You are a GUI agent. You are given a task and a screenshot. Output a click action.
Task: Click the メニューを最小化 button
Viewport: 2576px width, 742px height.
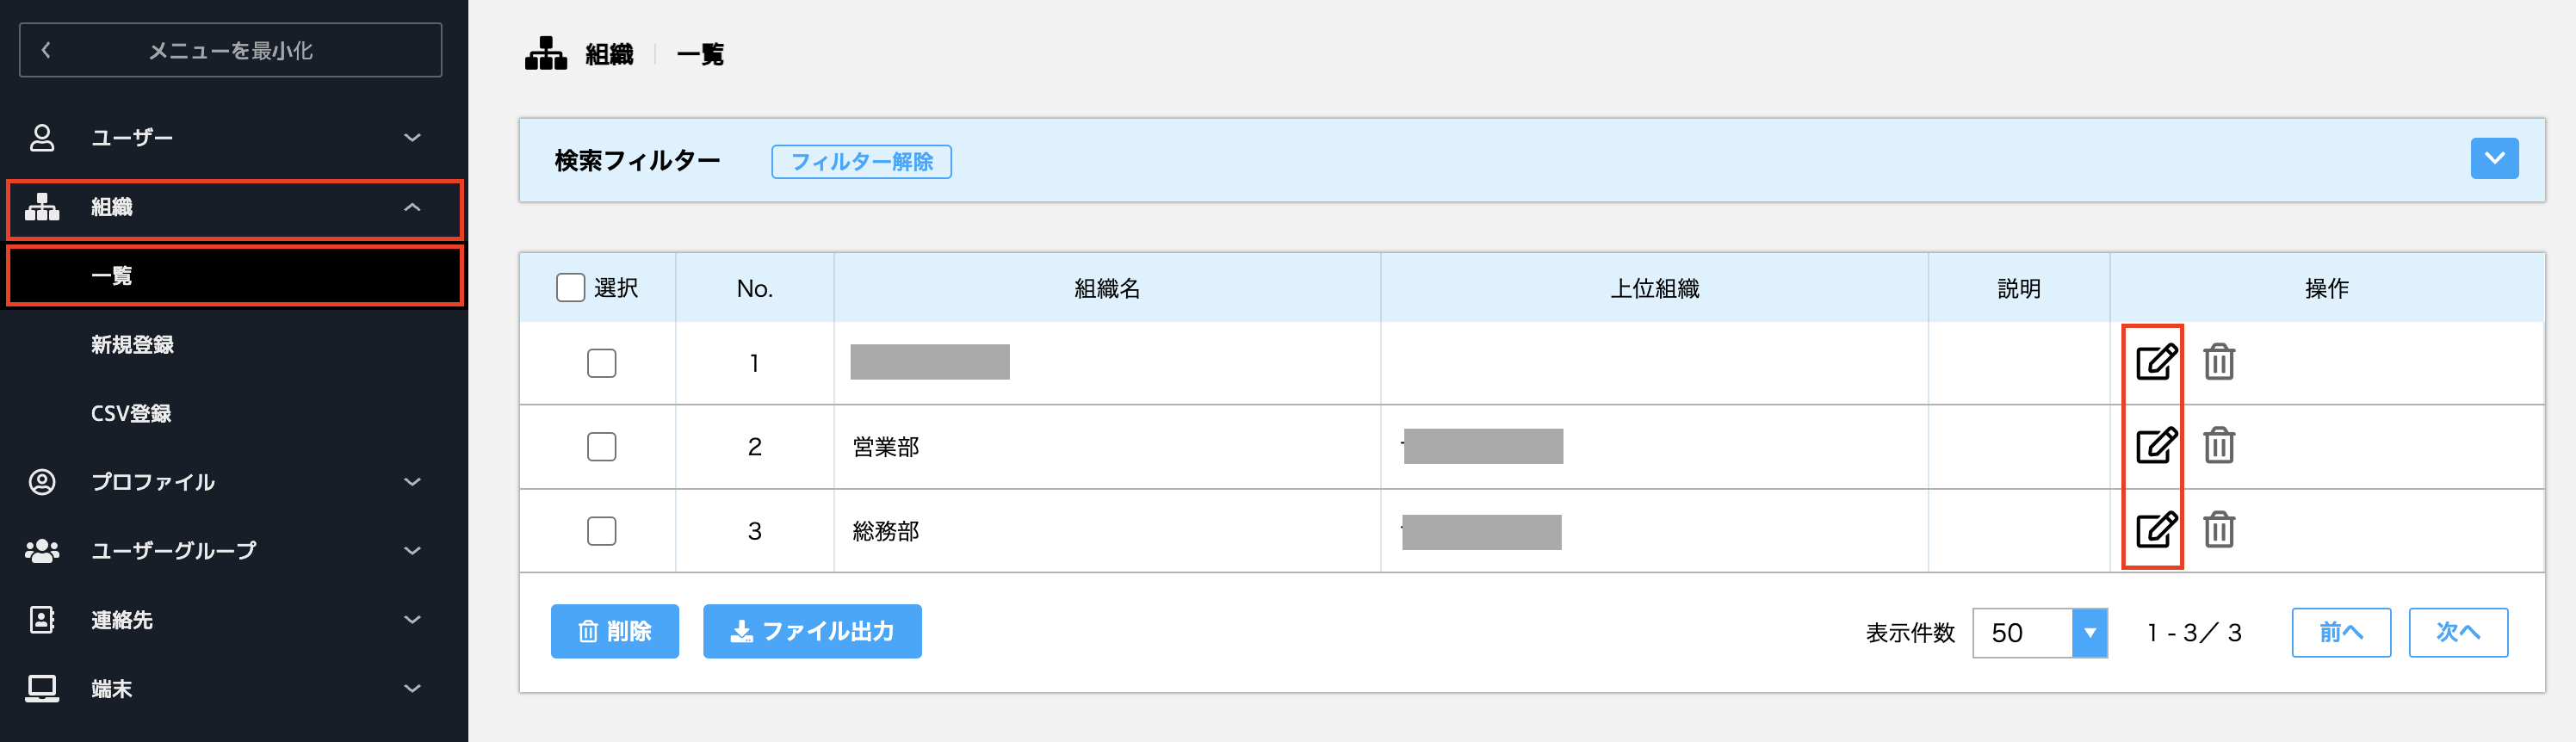pos(230,50)
